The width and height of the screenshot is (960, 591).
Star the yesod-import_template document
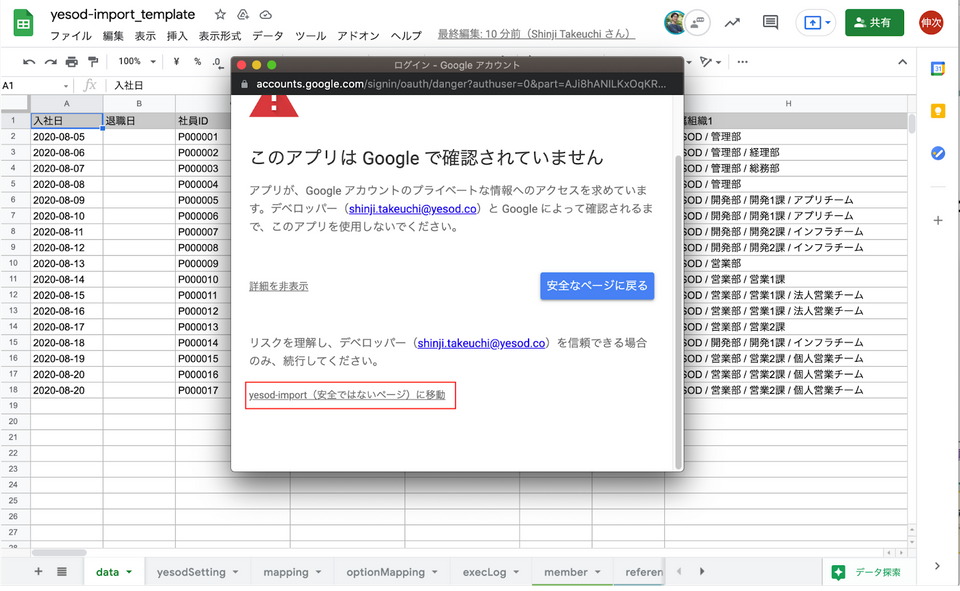click(220, 14)
